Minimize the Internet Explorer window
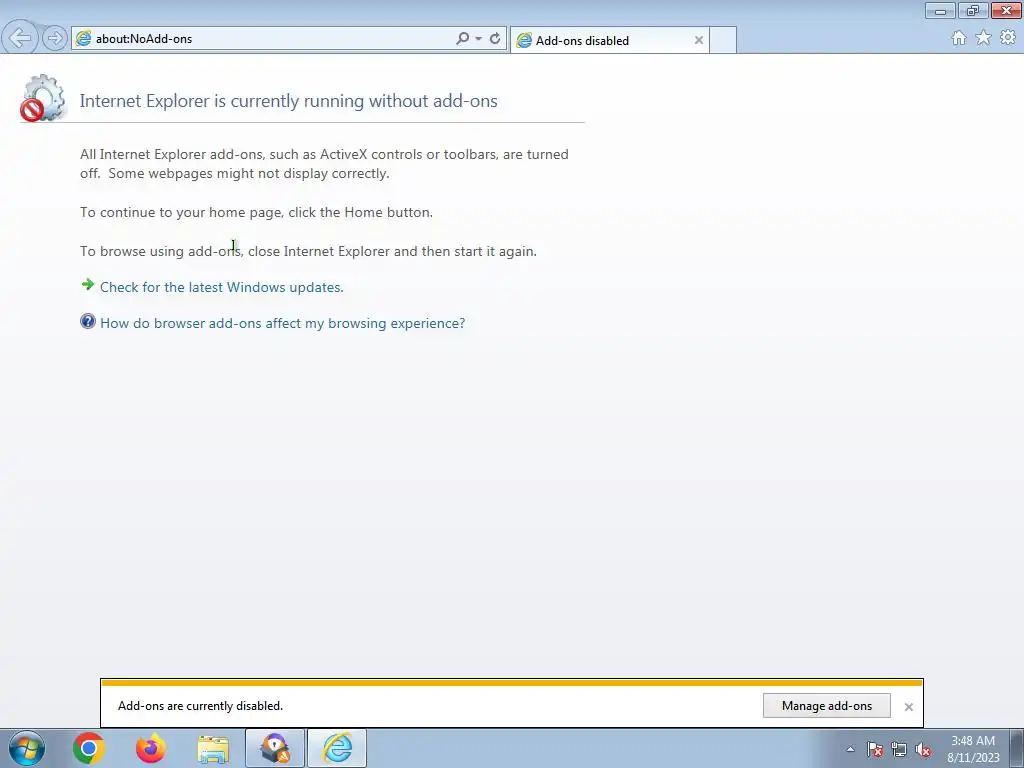This screenshot has height=768, width=1024. (940, 10)
